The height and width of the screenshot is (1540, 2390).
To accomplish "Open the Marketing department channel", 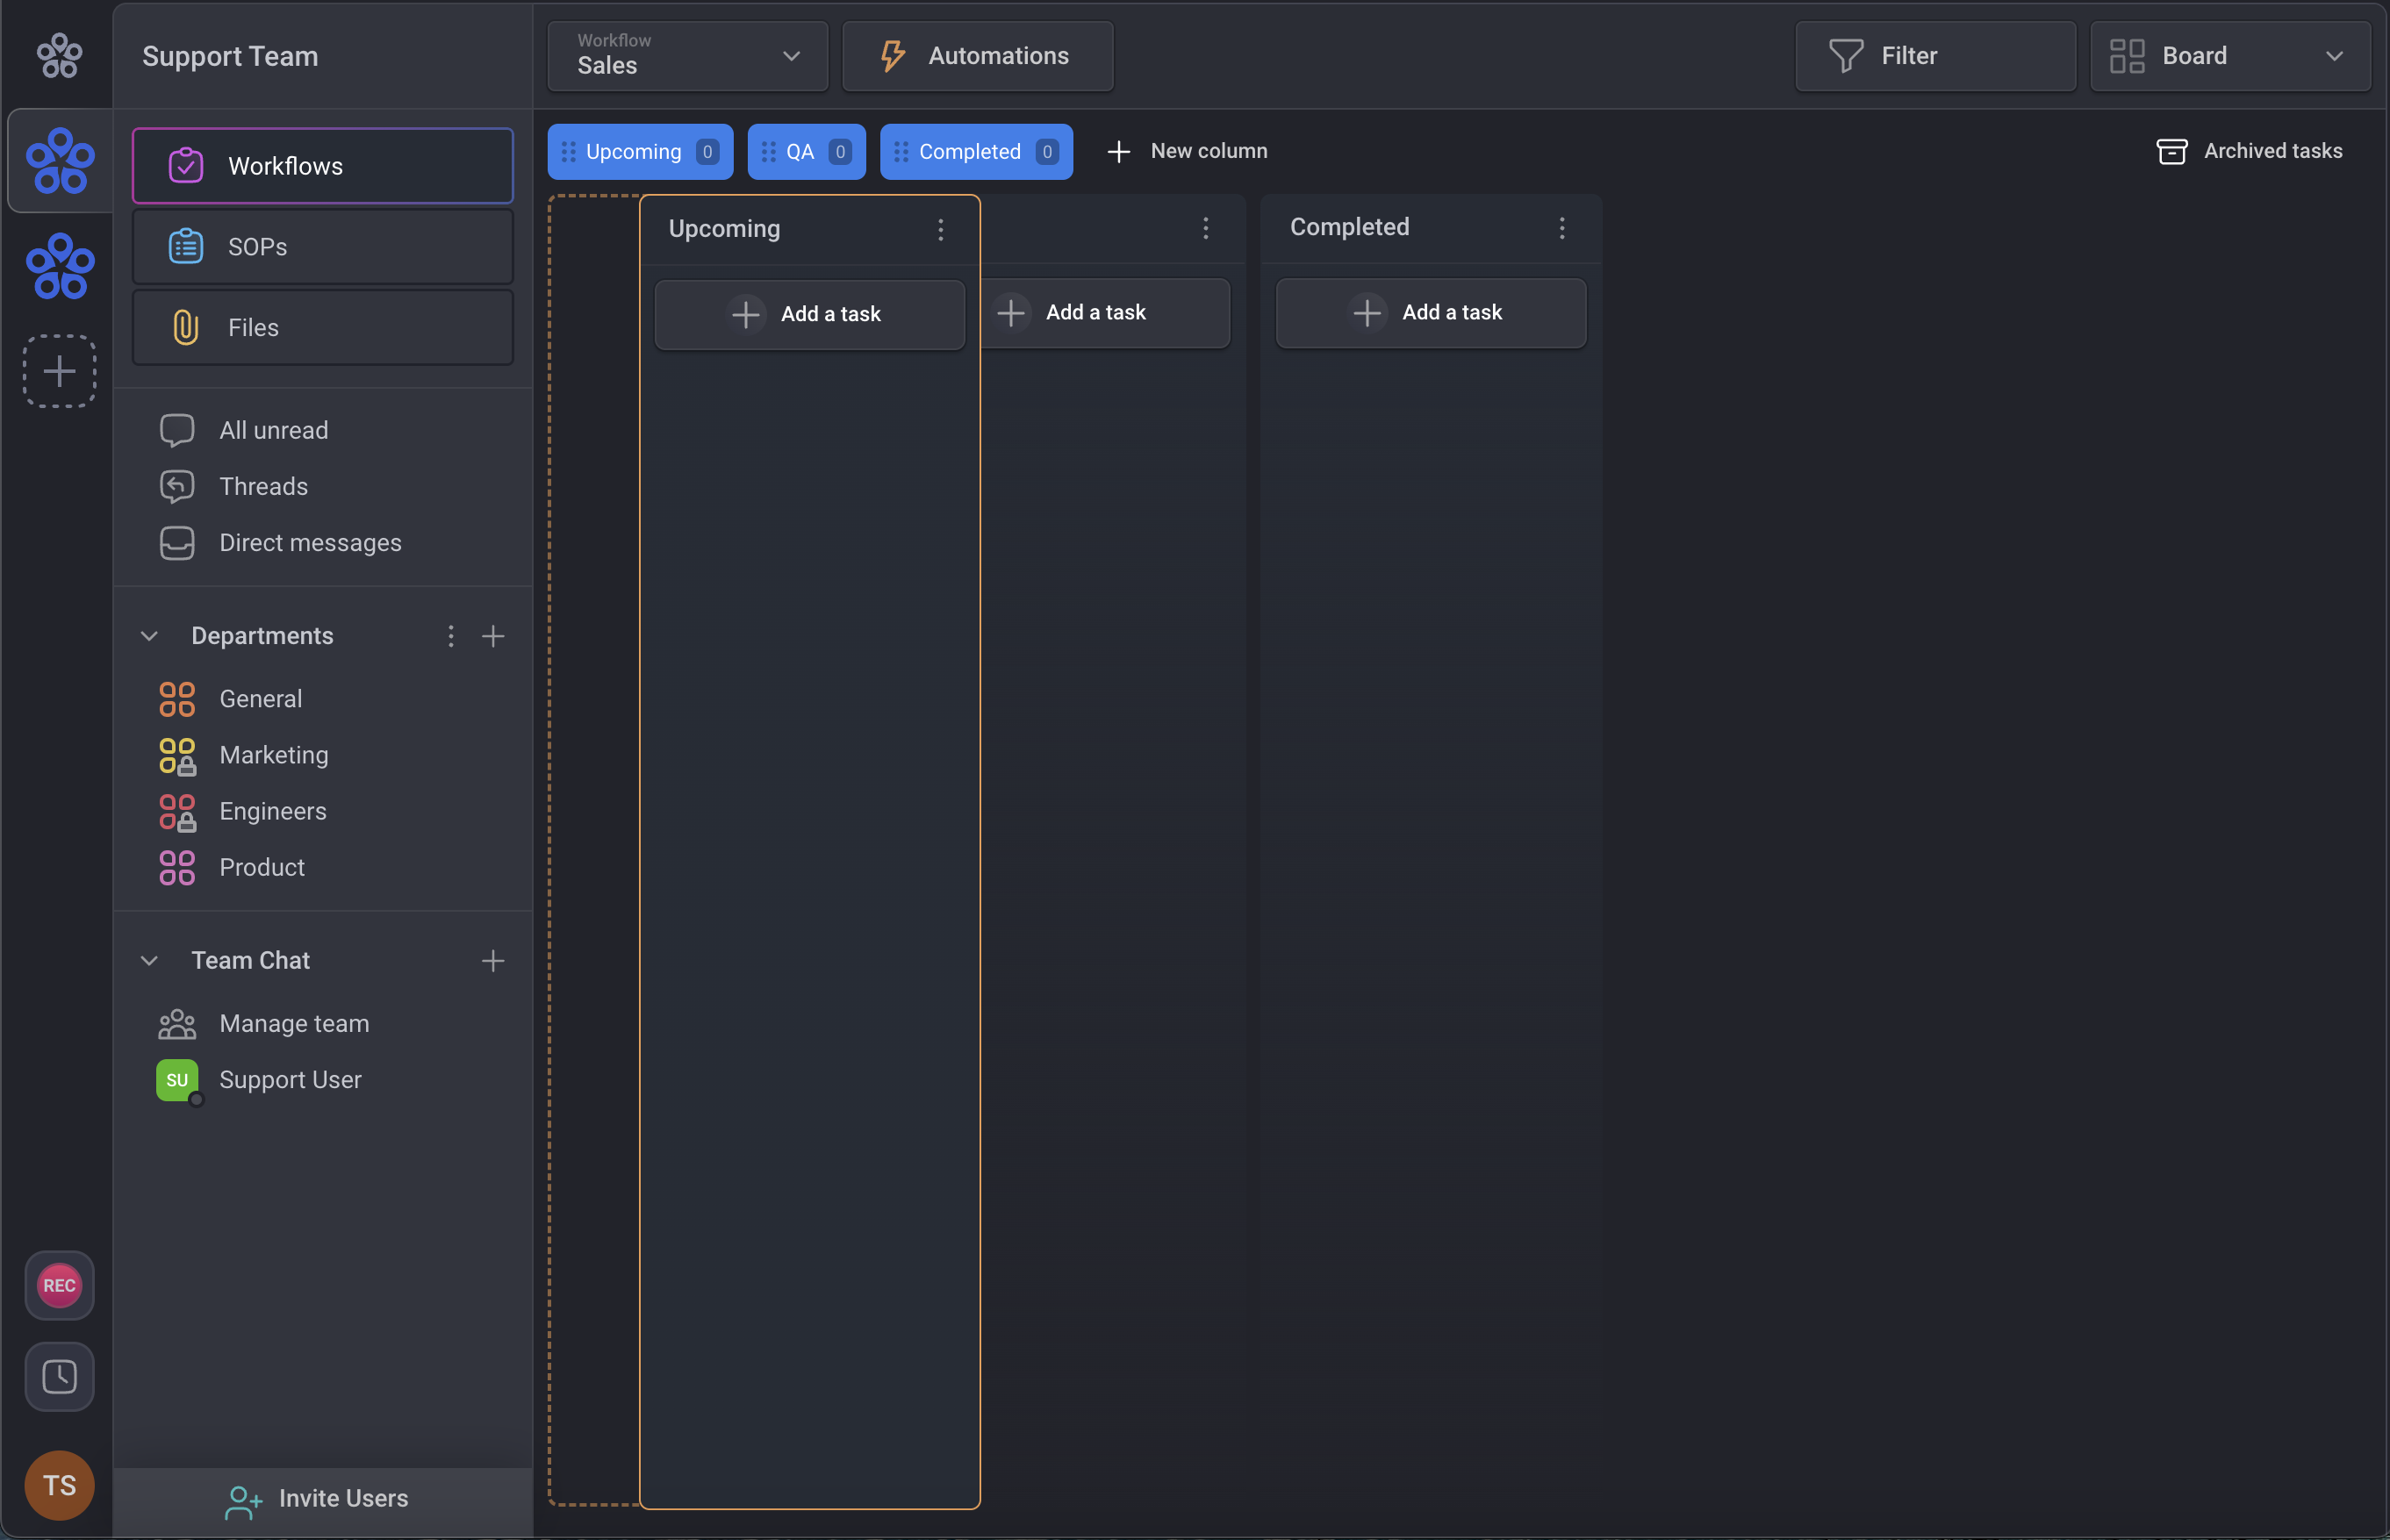I will 273,755.
